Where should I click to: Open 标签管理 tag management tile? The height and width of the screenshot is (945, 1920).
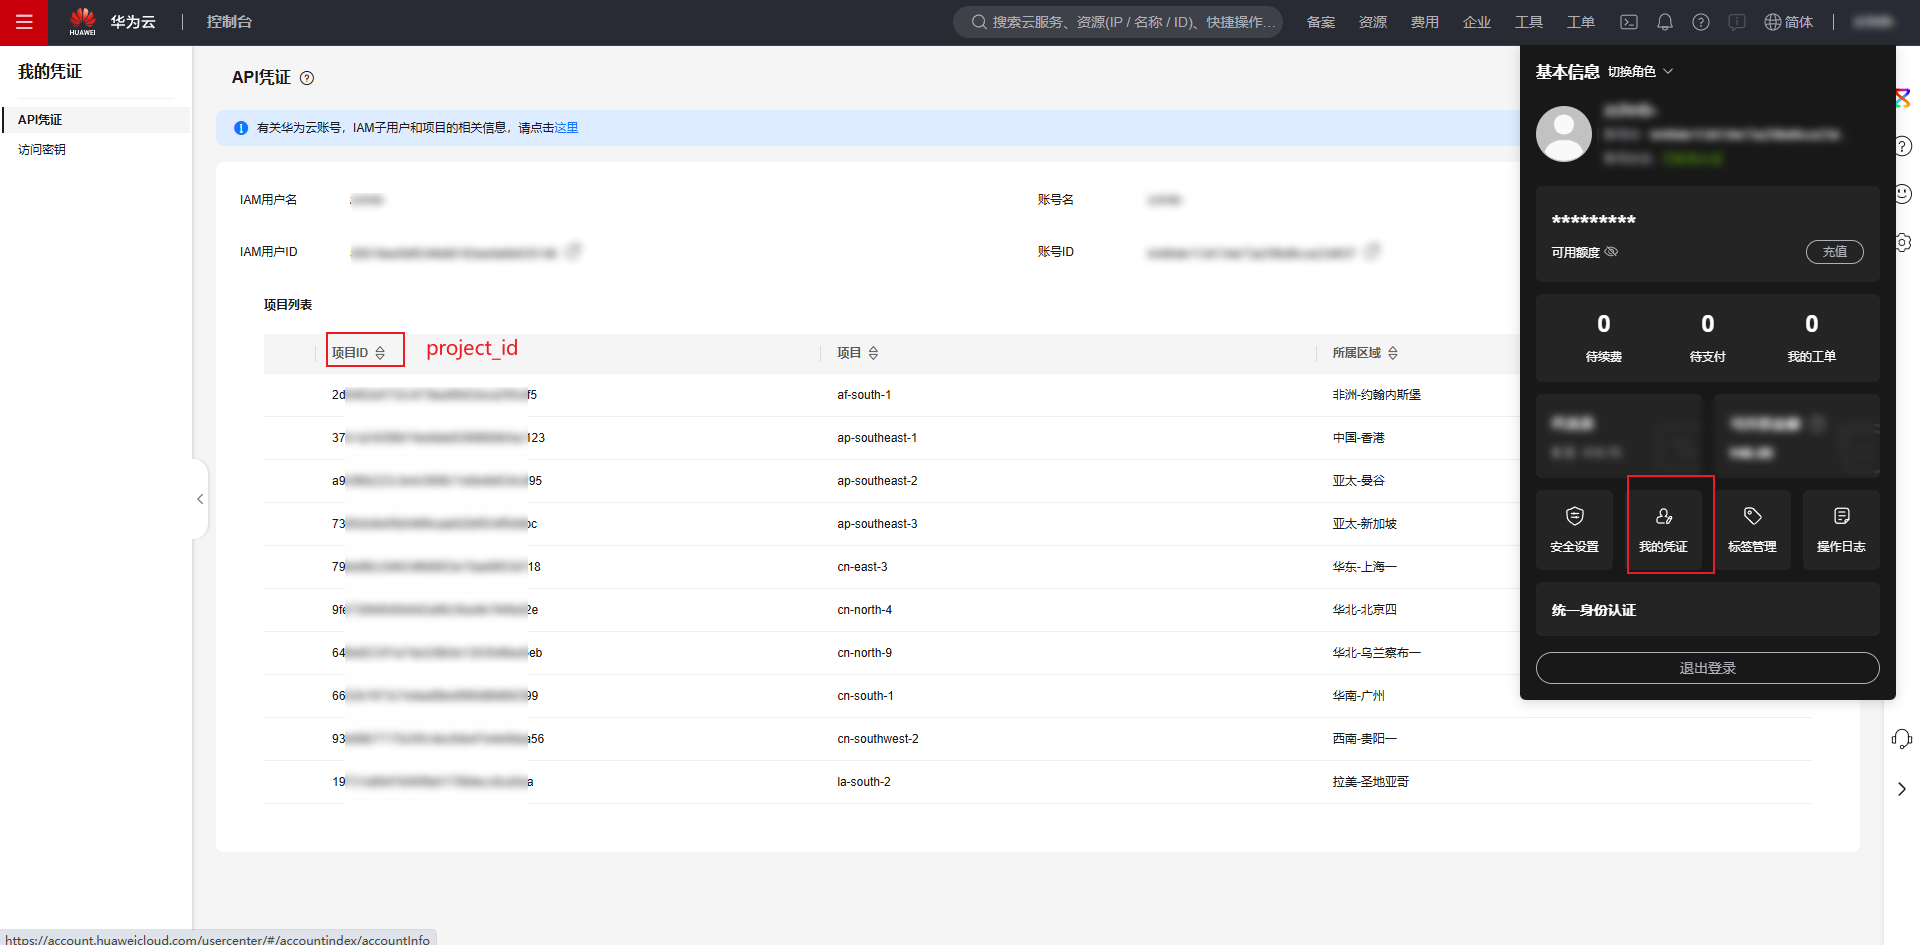1752,528
